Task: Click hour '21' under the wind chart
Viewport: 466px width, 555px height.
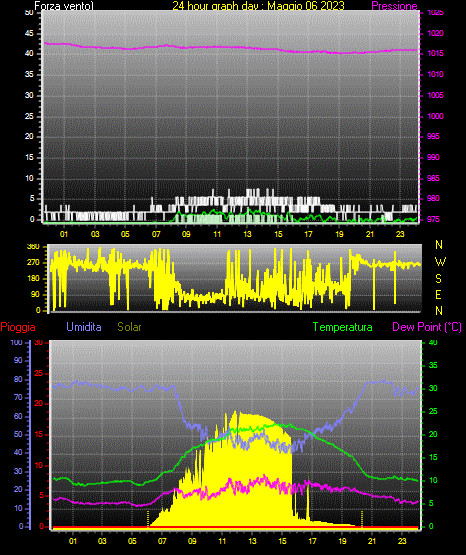Action: [370, 234]
